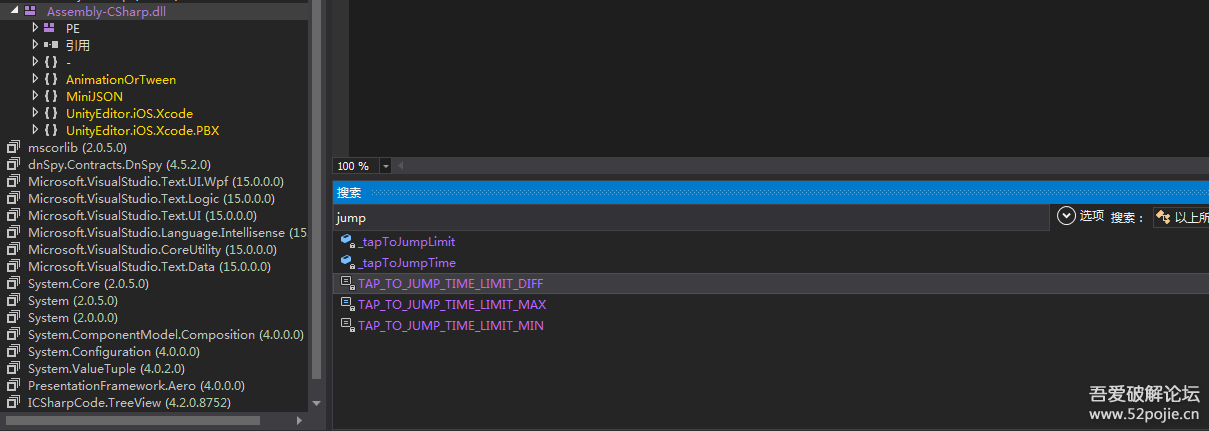This screenshot has width=1209, height=431.
Task: Click the field icon beside _tapToJumpTime
Action: [x=347, y=262]
